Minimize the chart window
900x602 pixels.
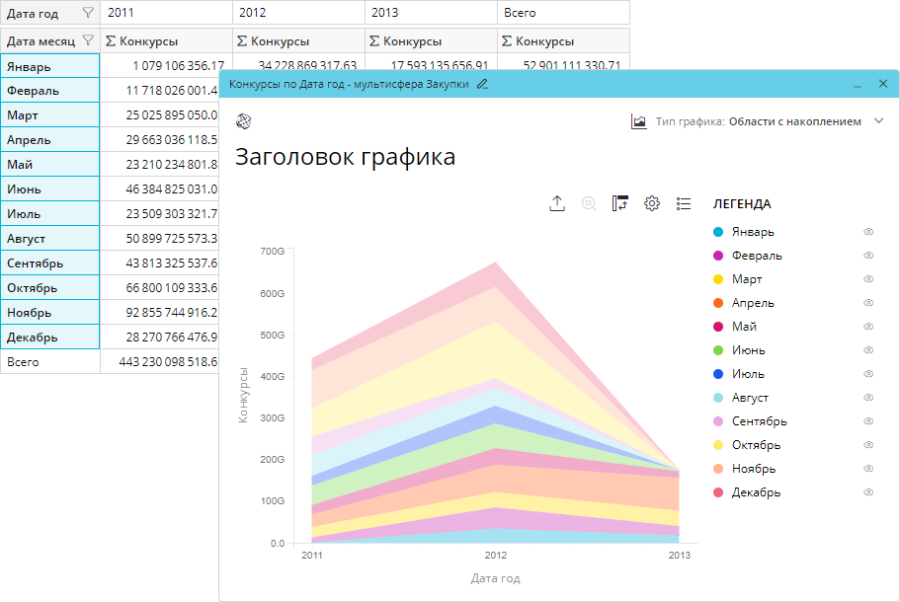coord(857,85)
